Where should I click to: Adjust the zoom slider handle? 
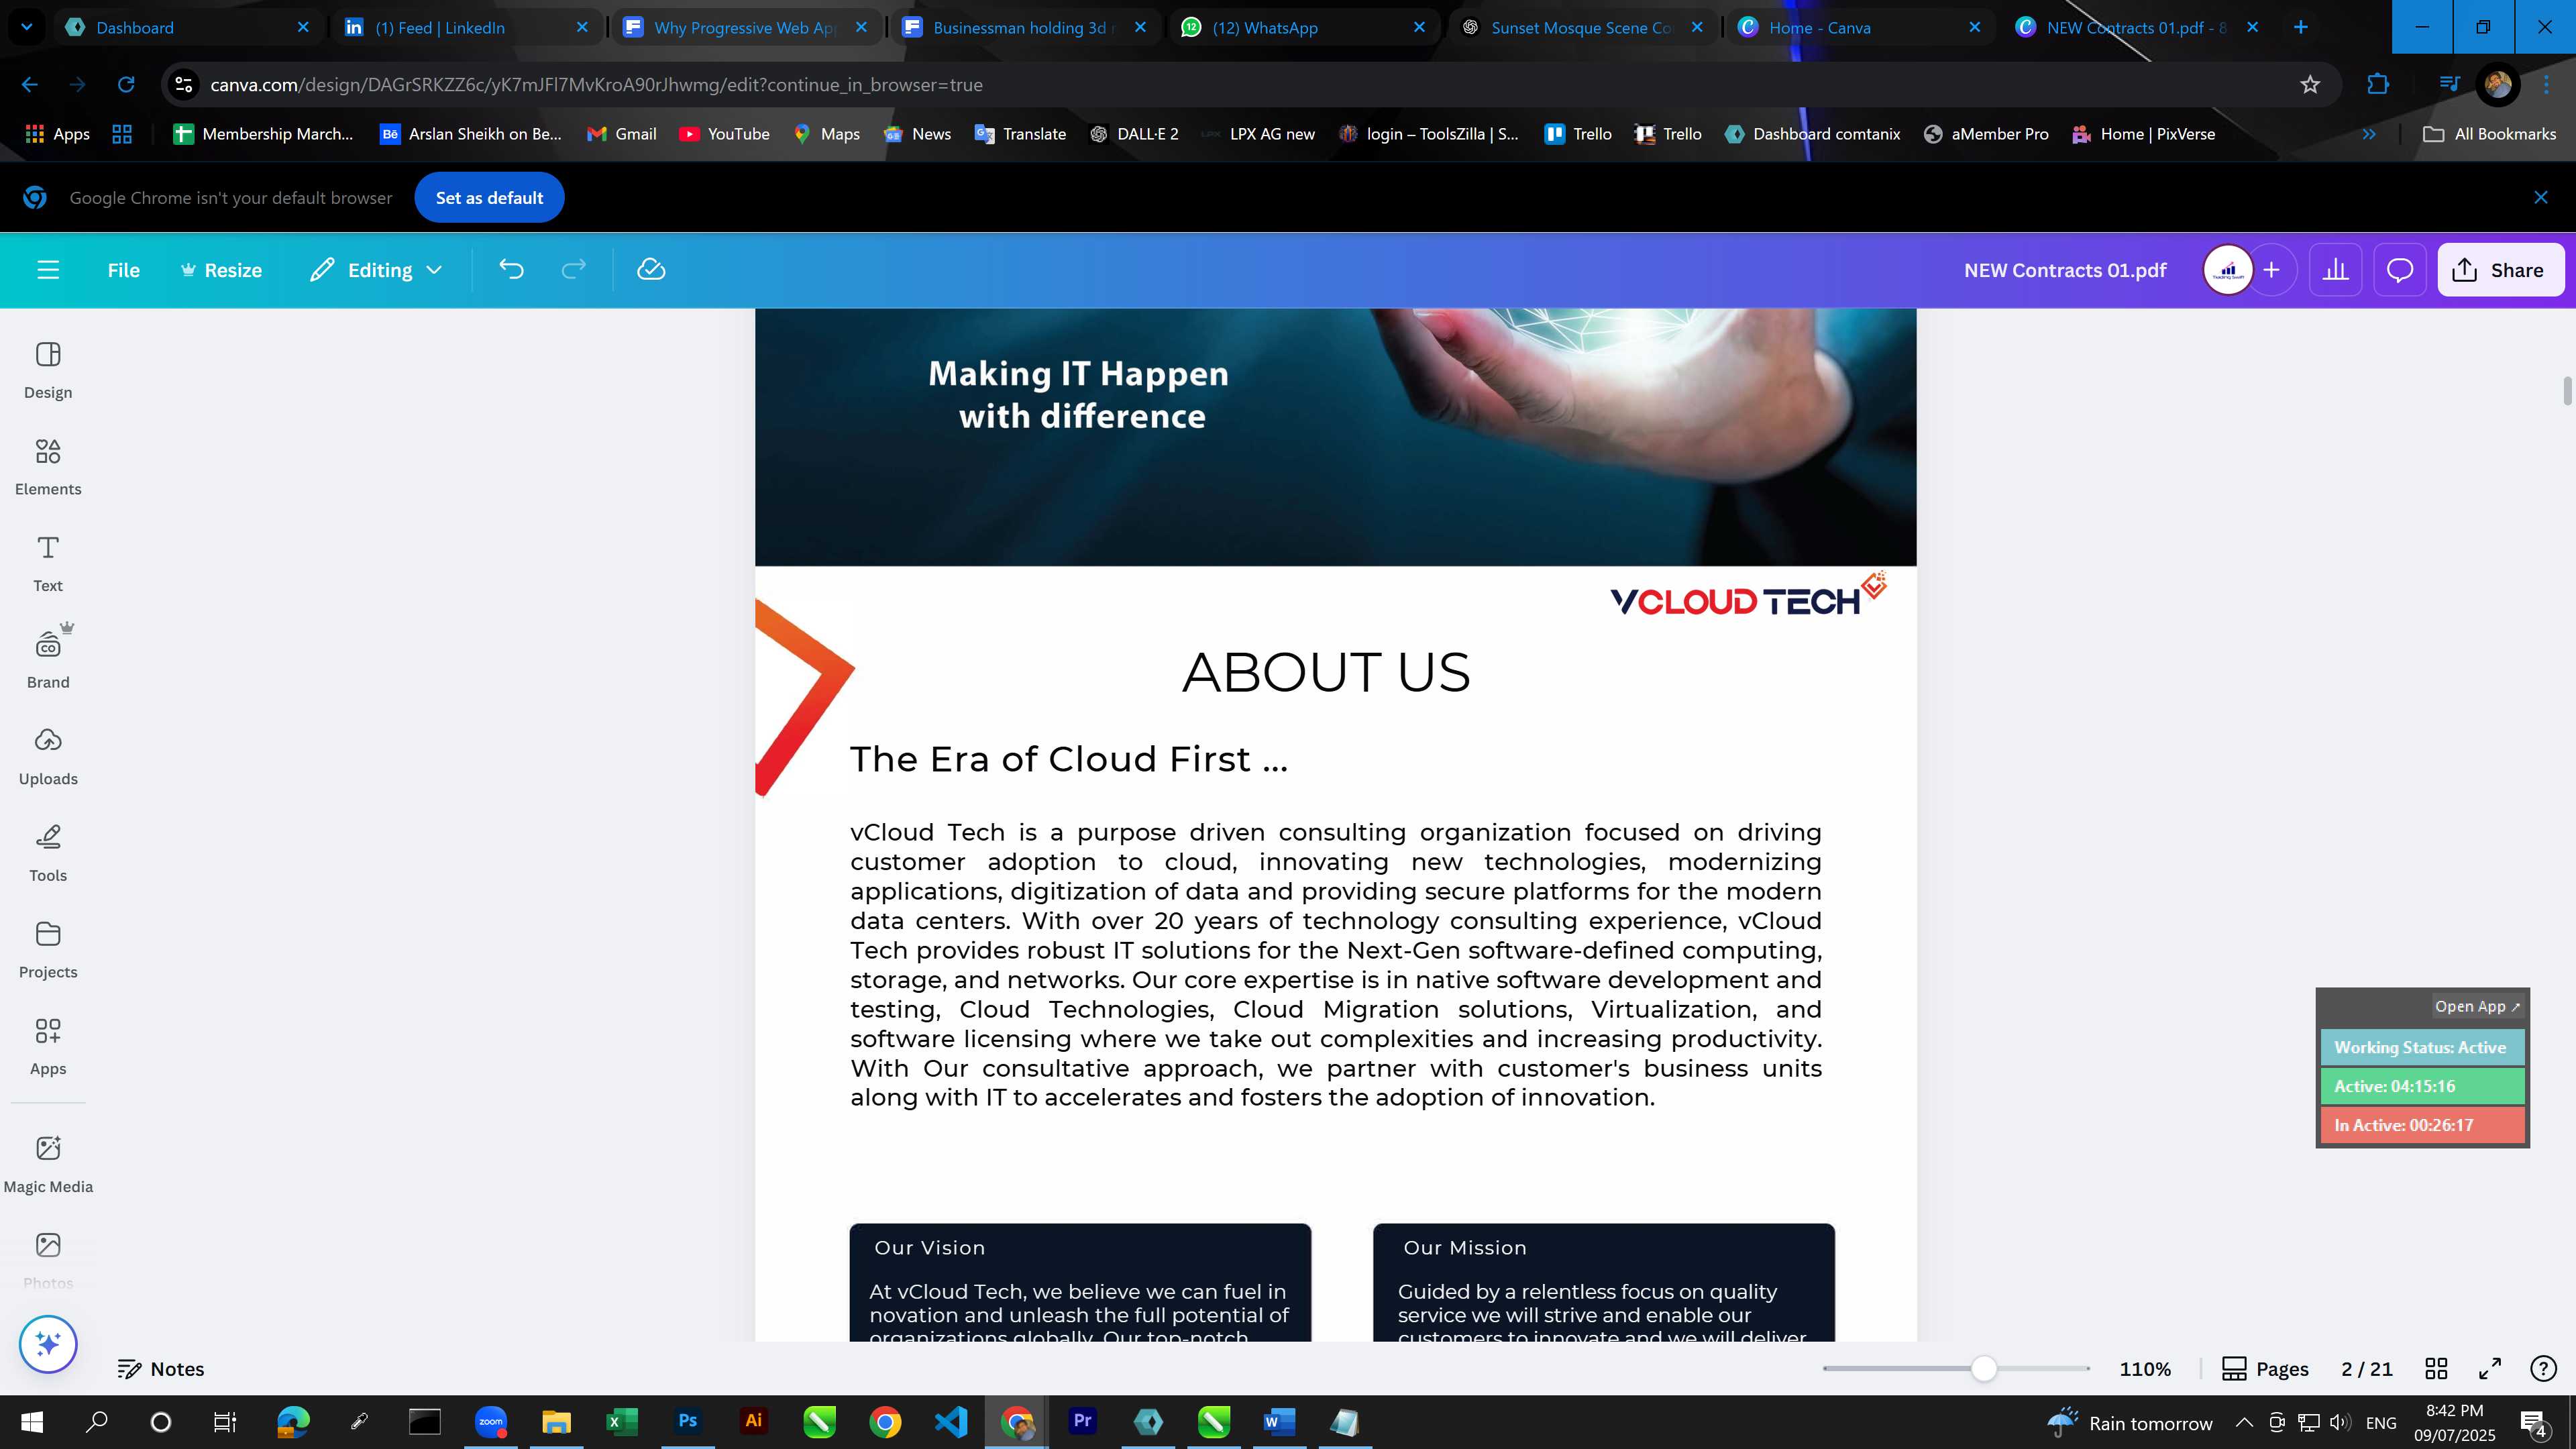pyautogui.click(x=1984, y=1369)
